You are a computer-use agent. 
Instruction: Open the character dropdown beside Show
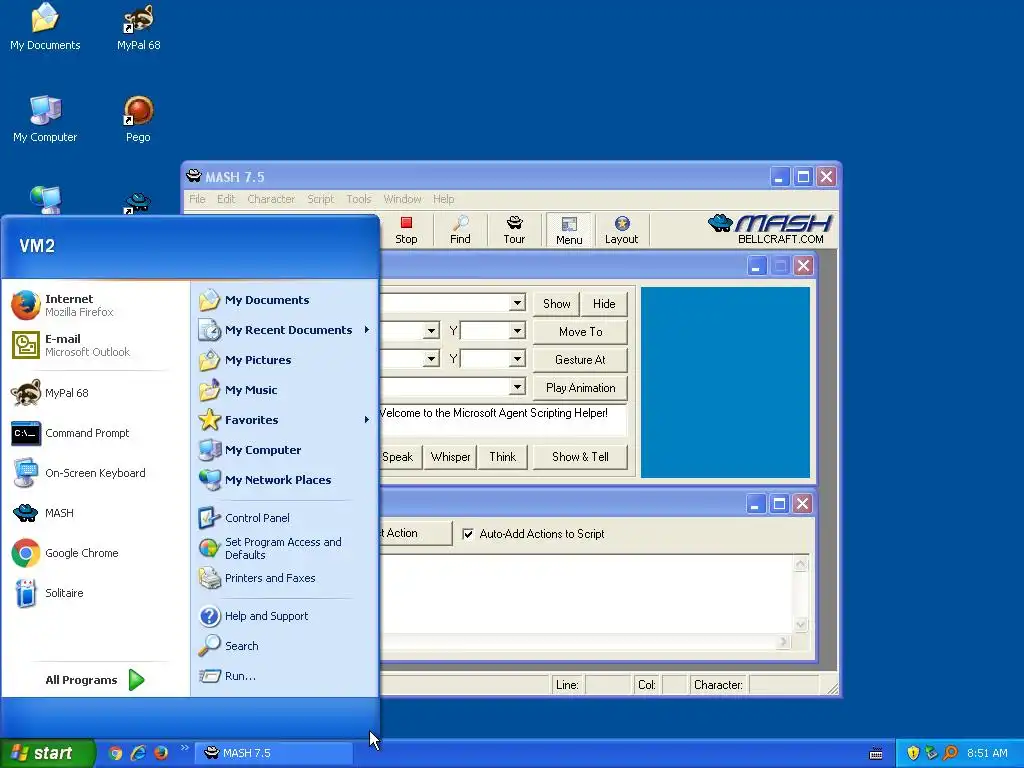pos(517,303)
